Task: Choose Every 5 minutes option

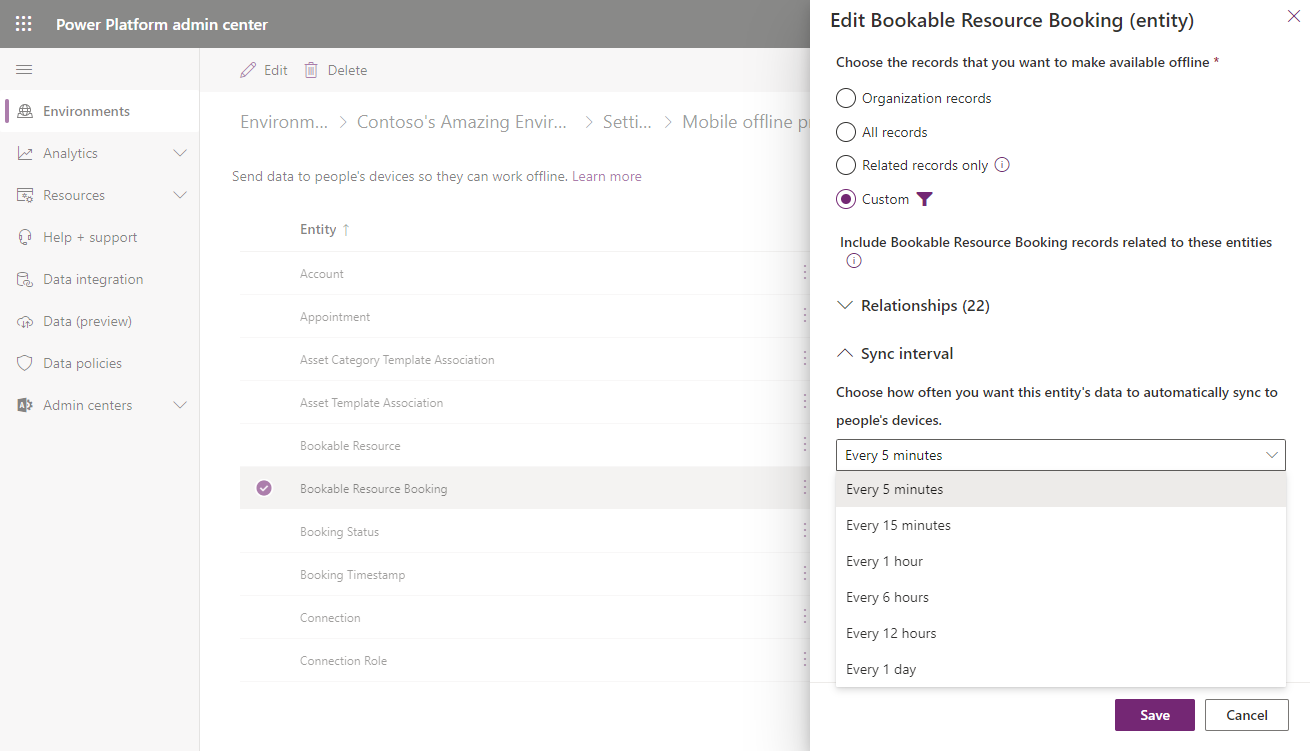Action: point(1061,489)
